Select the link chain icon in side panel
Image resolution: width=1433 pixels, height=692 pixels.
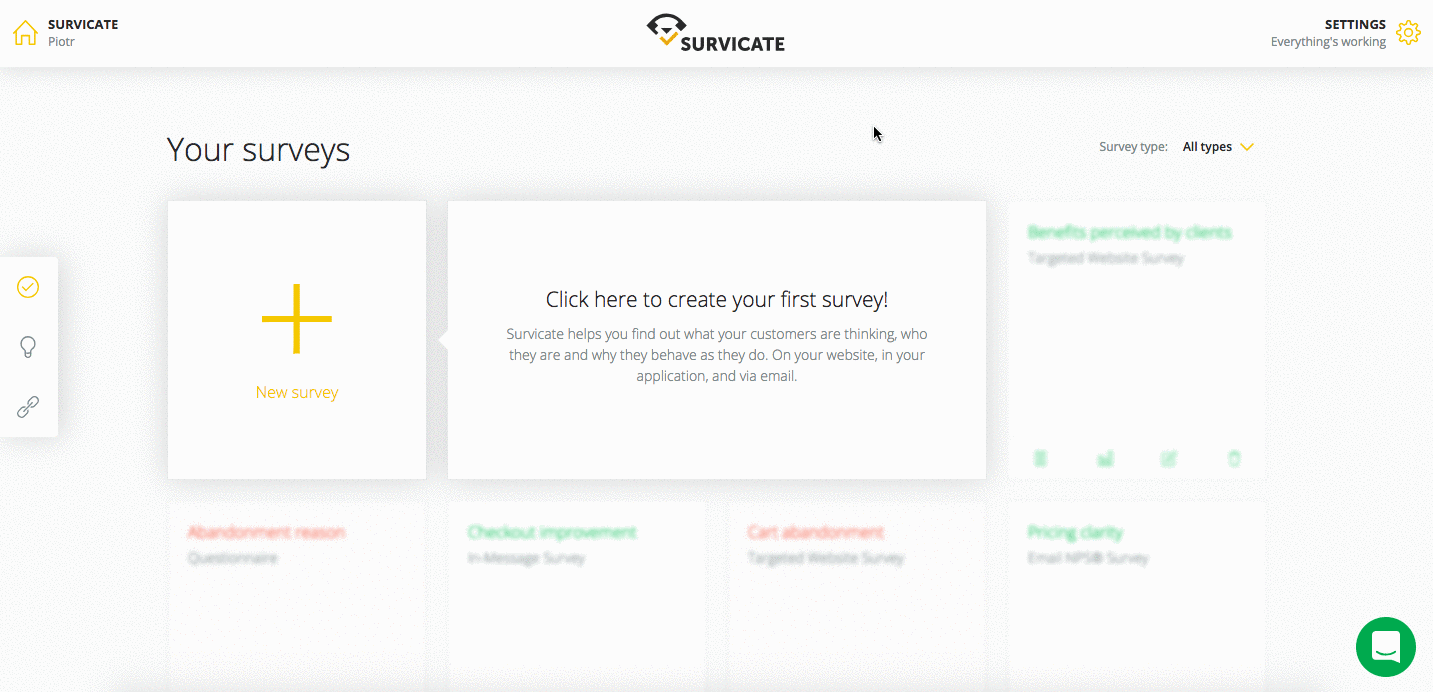coord(28,407)
